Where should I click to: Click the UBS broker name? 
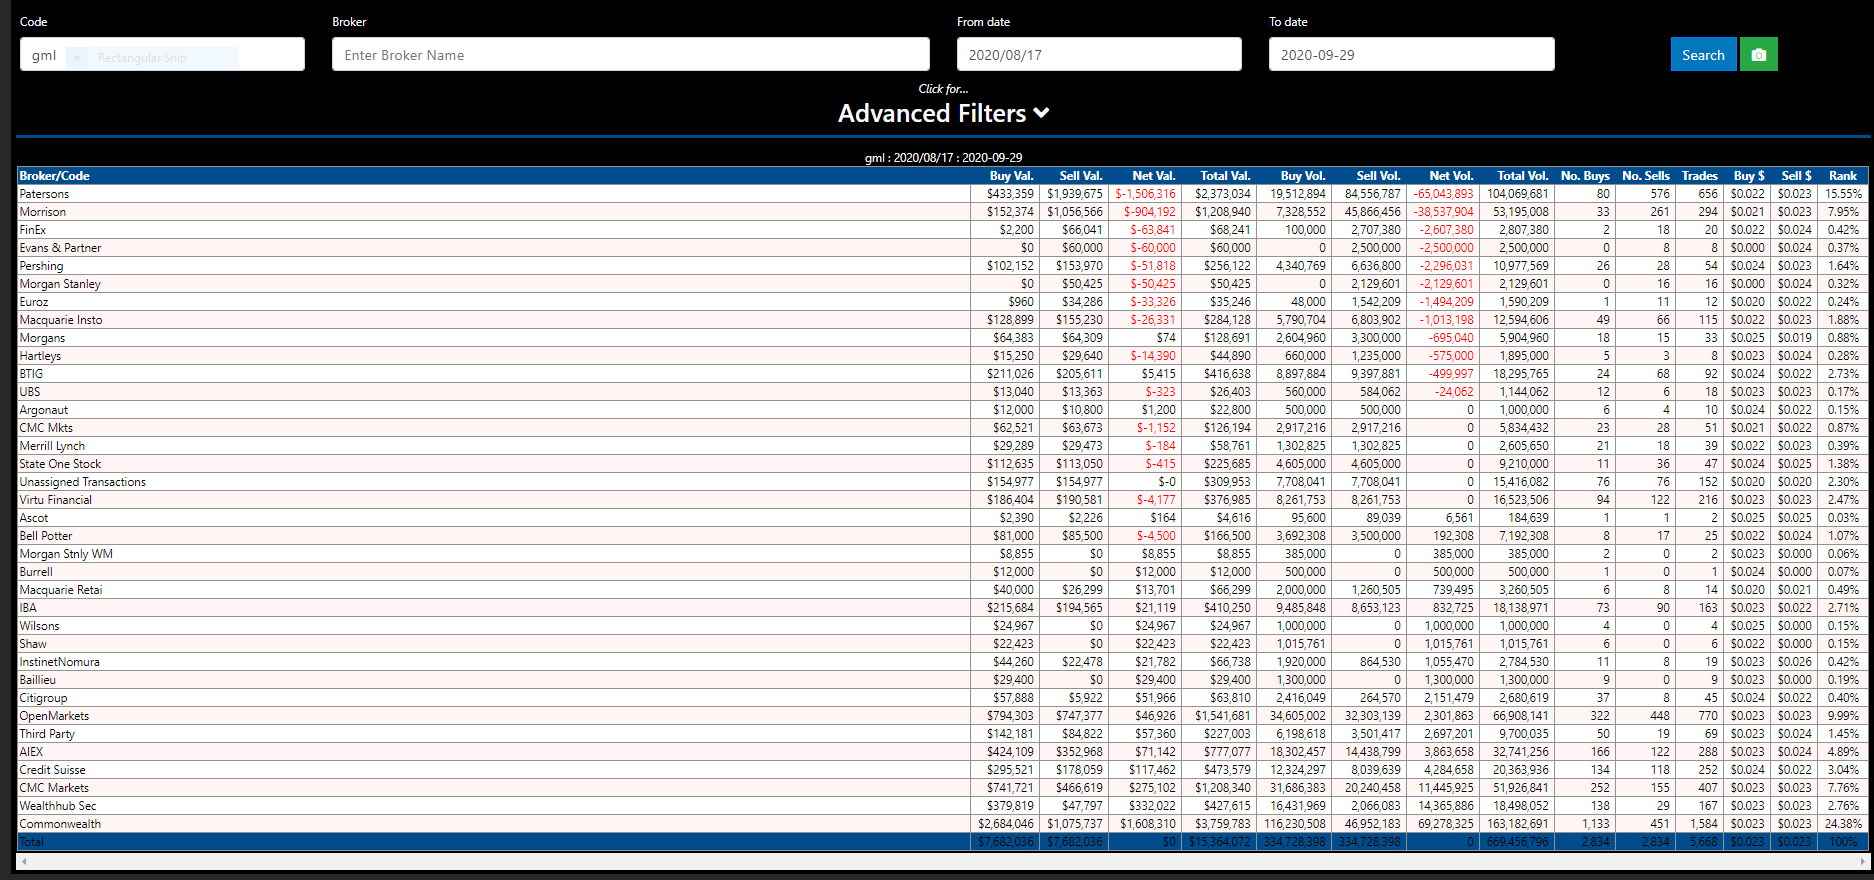(30, 392)
